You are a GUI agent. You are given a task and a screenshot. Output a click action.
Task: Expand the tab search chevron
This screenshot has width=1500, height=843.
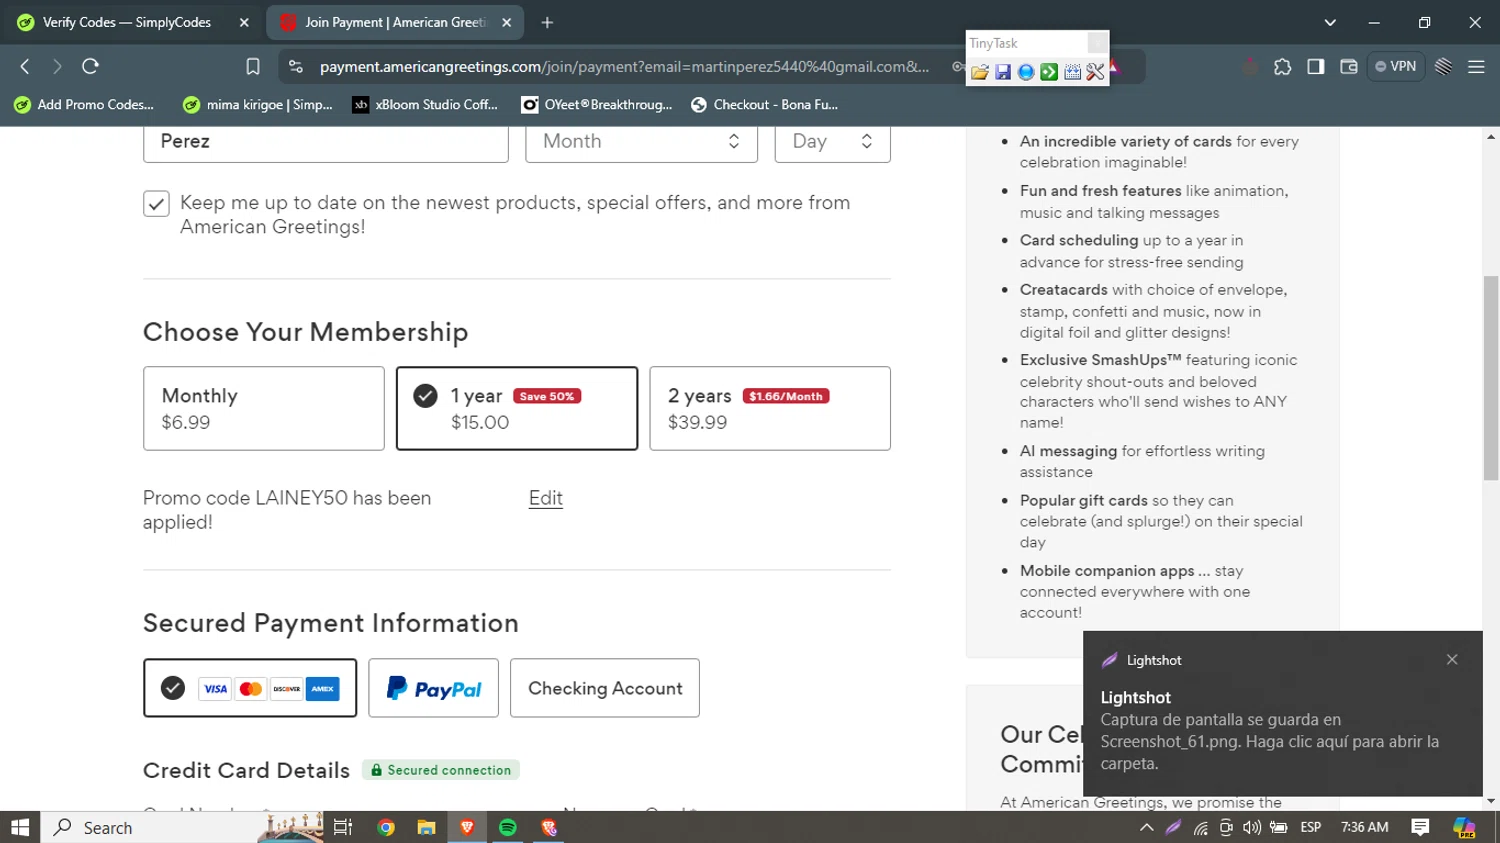point(1330,22)
